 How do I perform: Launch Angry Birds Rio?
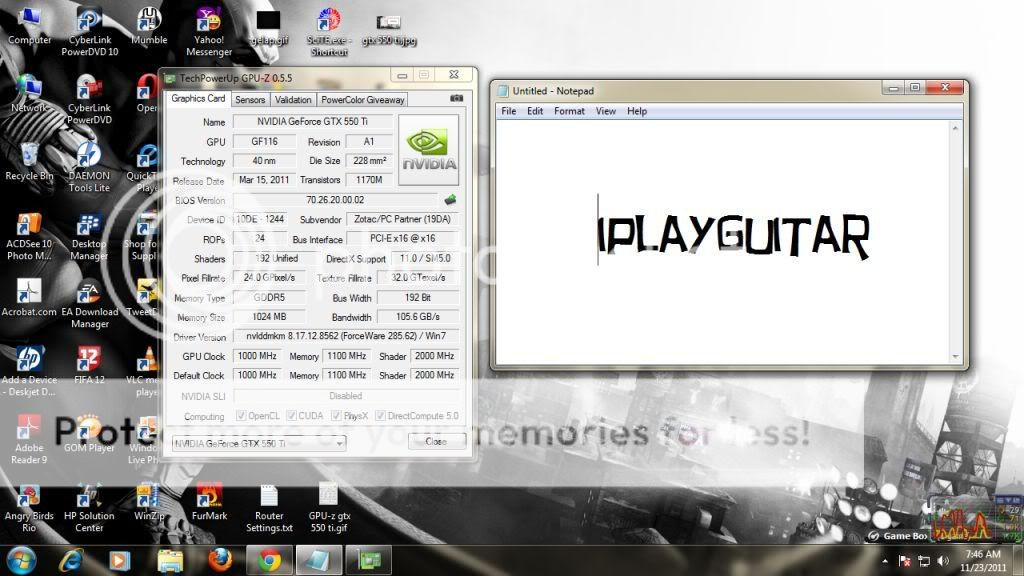(x=29, y=508)
